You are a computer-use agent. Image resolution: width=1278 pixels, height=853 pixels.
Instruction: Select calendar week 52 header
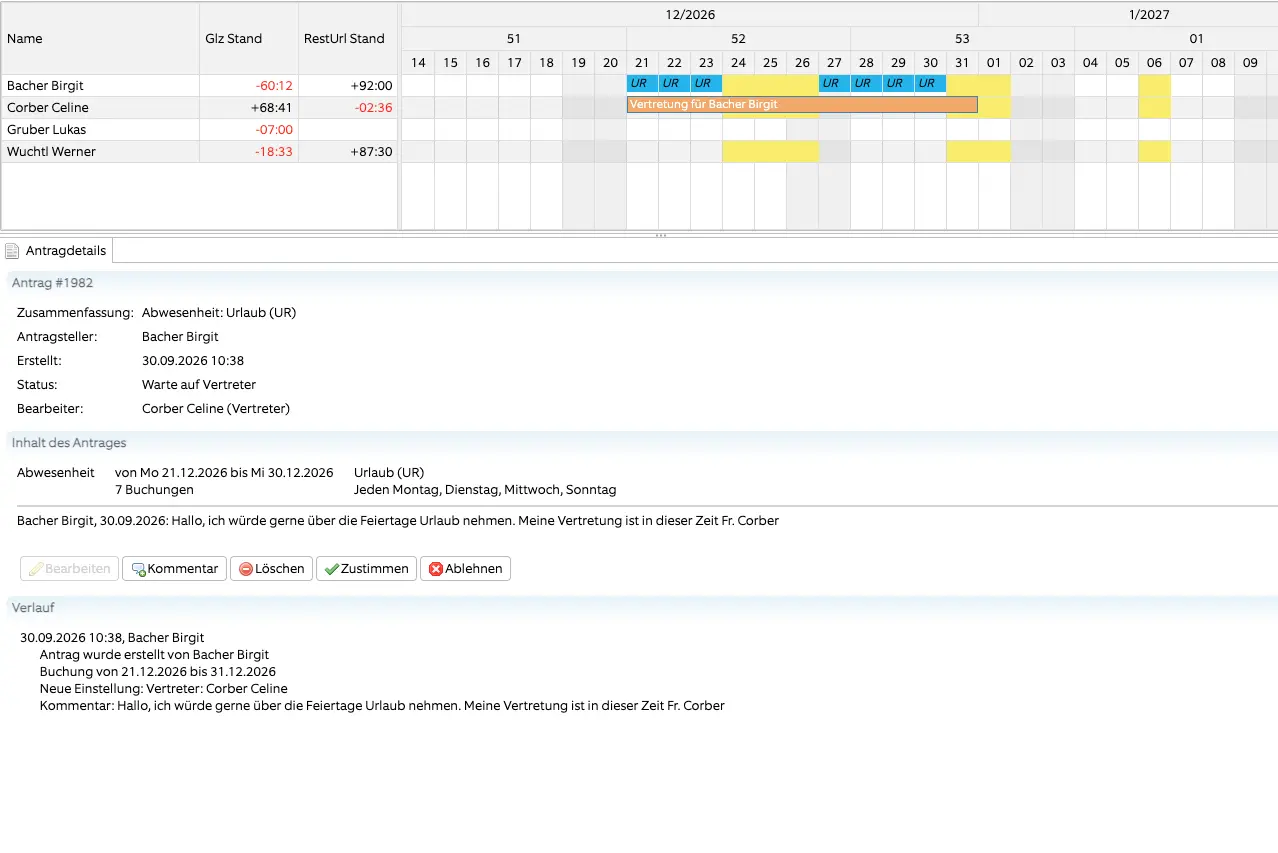tap(738, 39)
